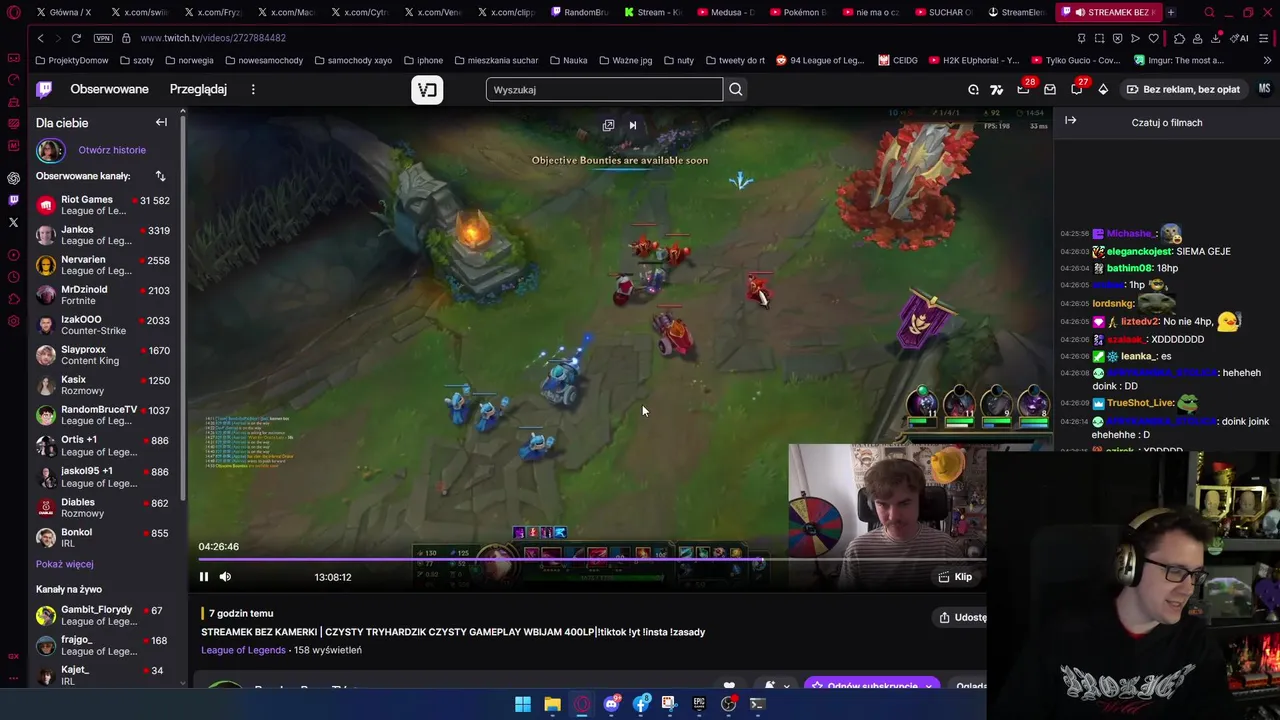Collapse the video chat panel
Screen dimensions: 1280x720
point(1070,121)
